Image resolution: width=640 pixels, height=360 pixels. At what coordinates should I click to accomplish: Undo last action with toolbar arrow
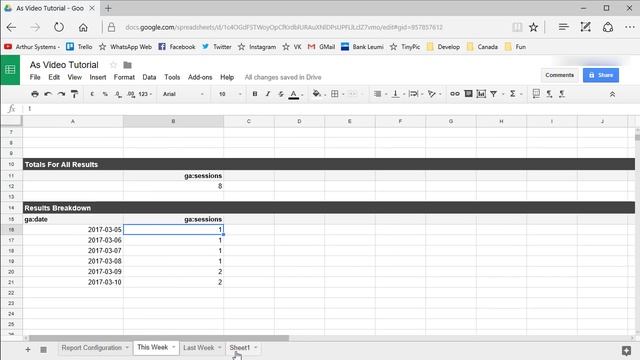coord(48,94)
